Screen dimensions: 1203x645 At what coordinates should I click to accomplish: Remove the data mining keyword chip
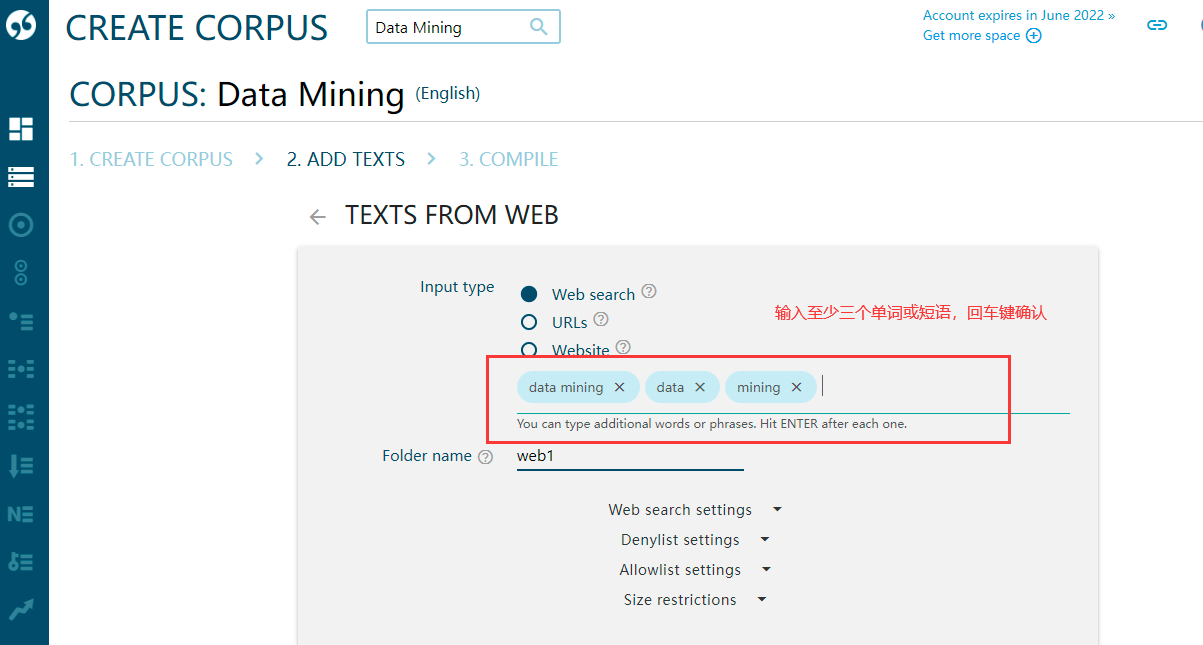click(619, 387)
